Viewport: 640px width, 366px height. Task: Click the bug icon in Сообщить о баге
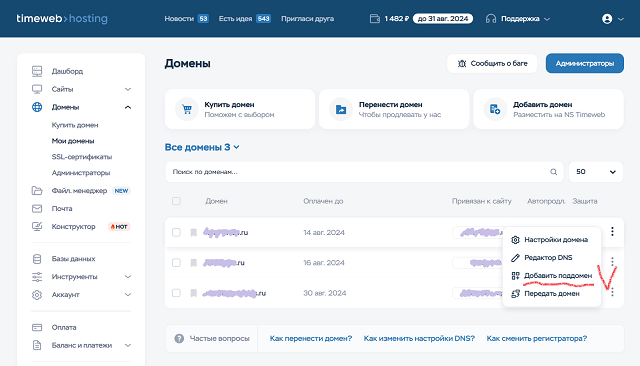tap(462, 64)
